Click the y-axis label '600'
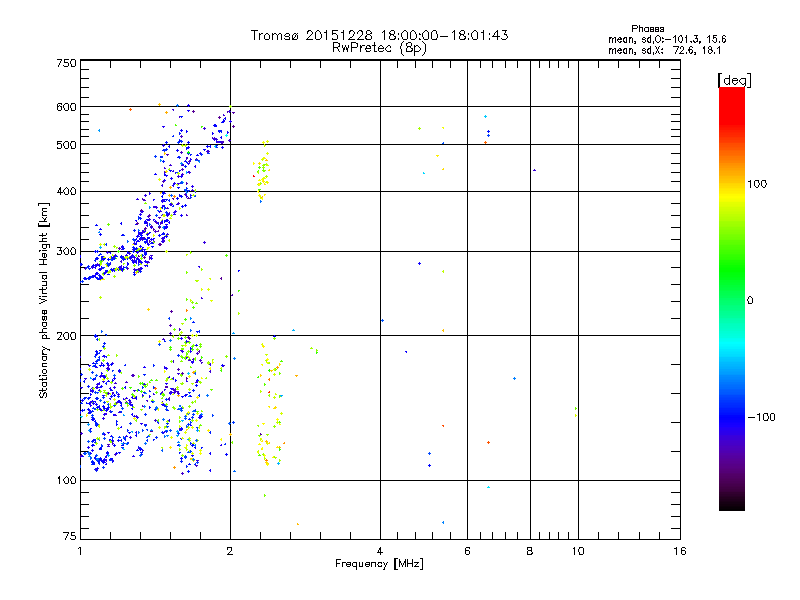Image resolution: width=800 pixels, height=600 pixels. [x=66, y=107]
